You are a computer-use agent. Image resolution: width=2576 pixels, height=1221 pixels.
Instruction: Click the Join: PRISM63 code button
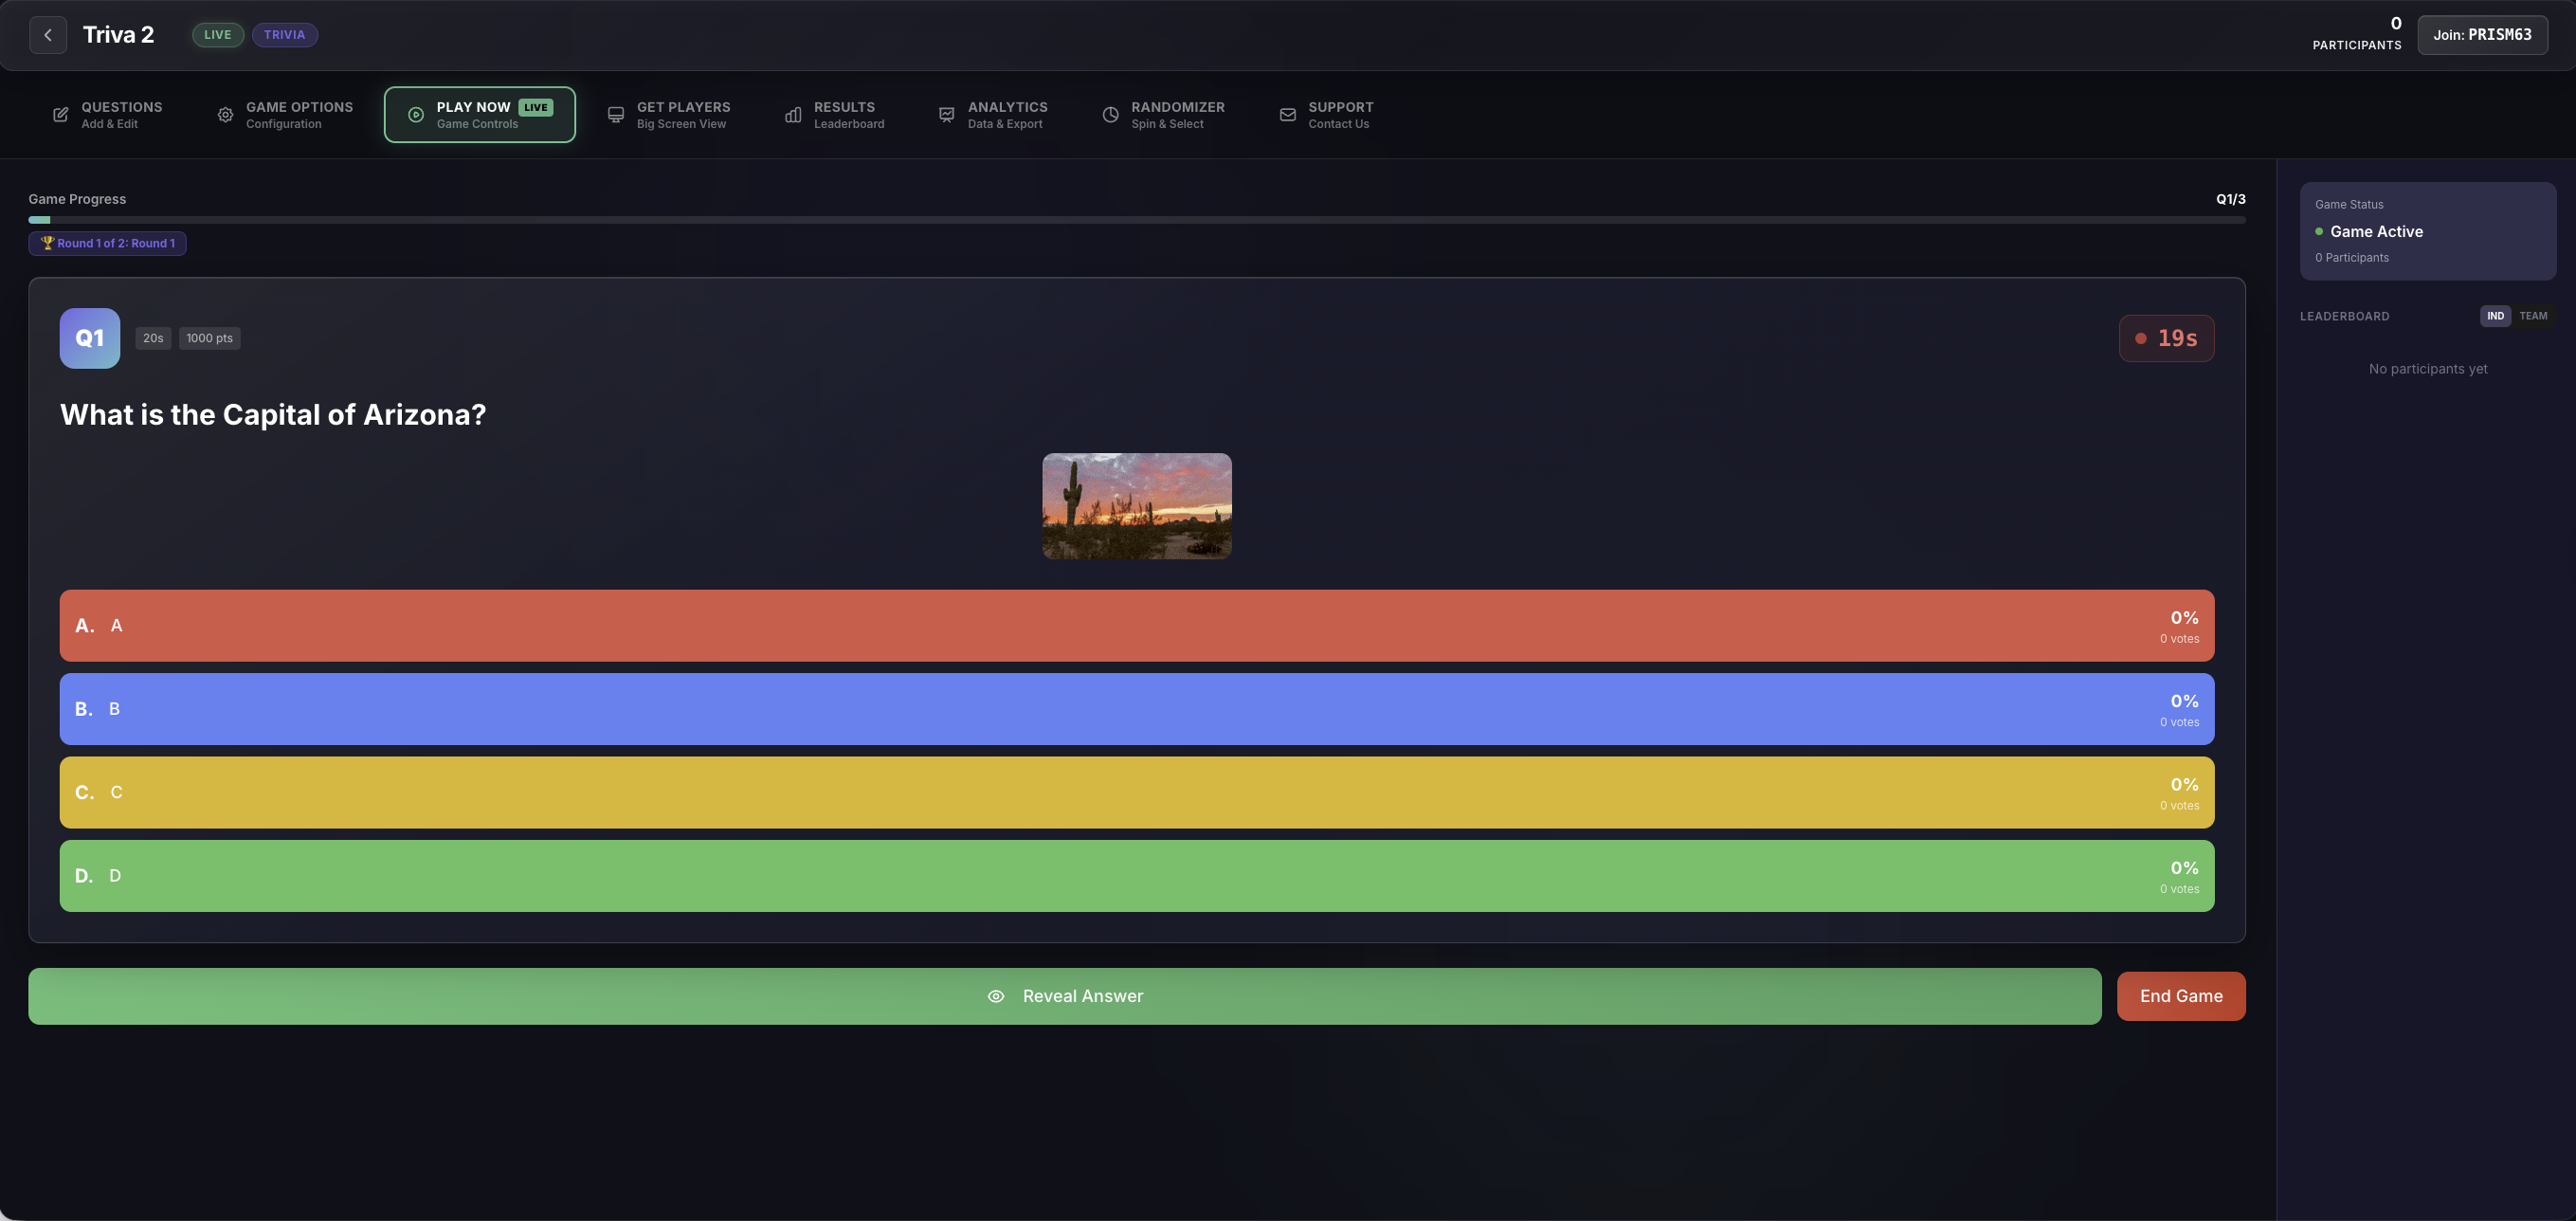(x=2482, y=35)
